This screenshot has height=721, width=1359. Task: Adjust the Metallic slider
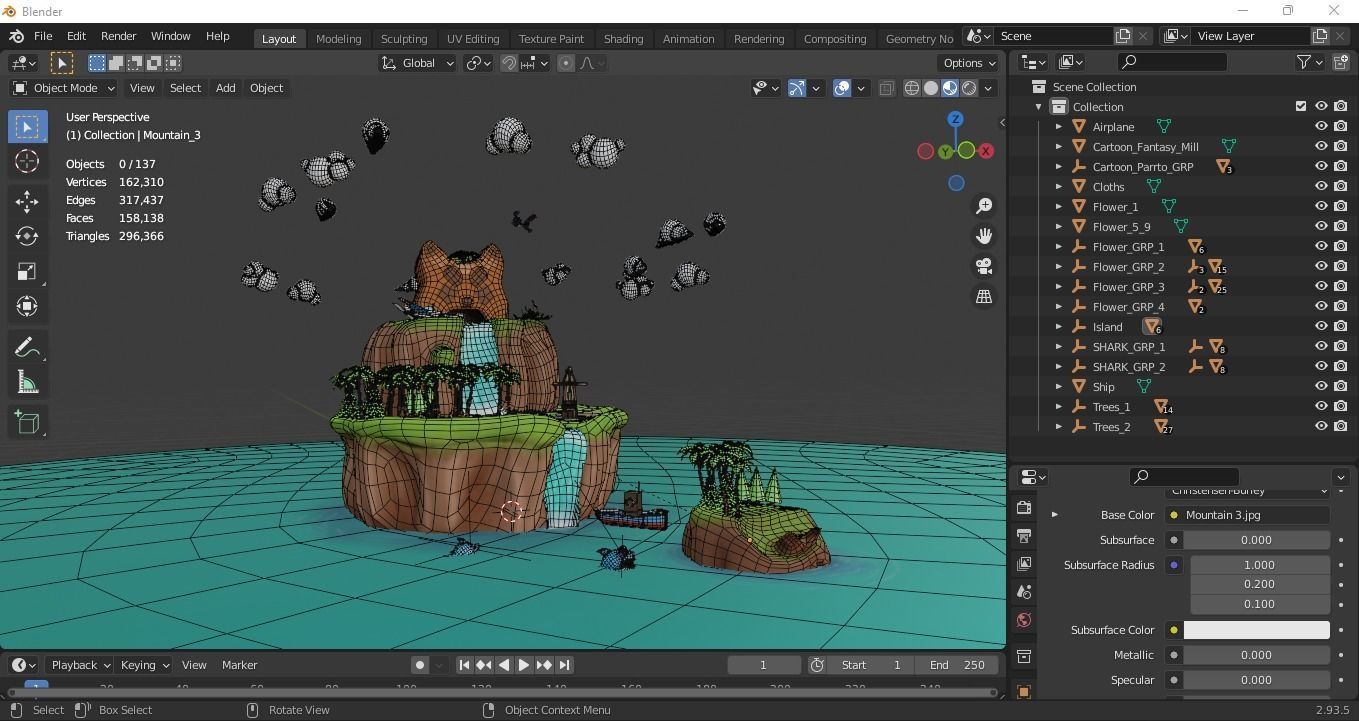1257,655
